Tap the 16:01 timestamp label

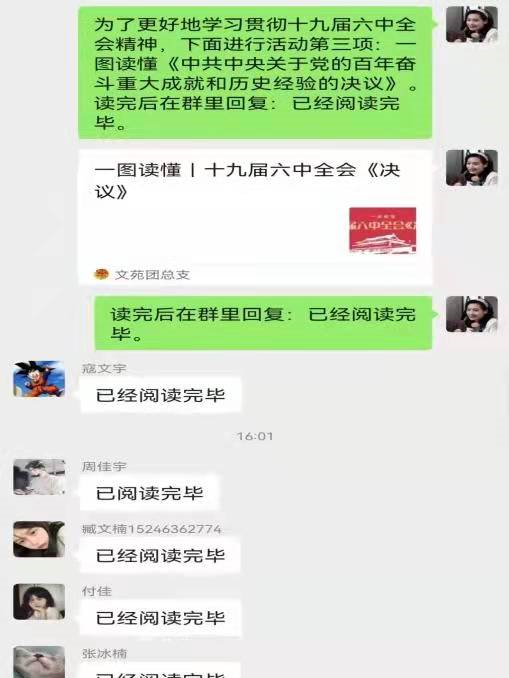(255, 436)
